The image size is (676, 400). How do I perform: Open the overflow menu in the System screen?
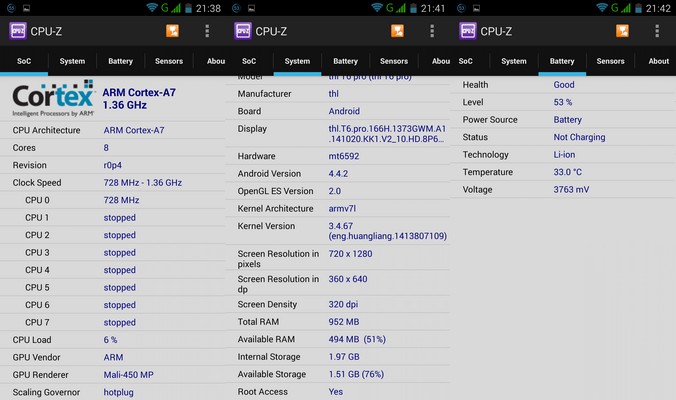[432, 31]
